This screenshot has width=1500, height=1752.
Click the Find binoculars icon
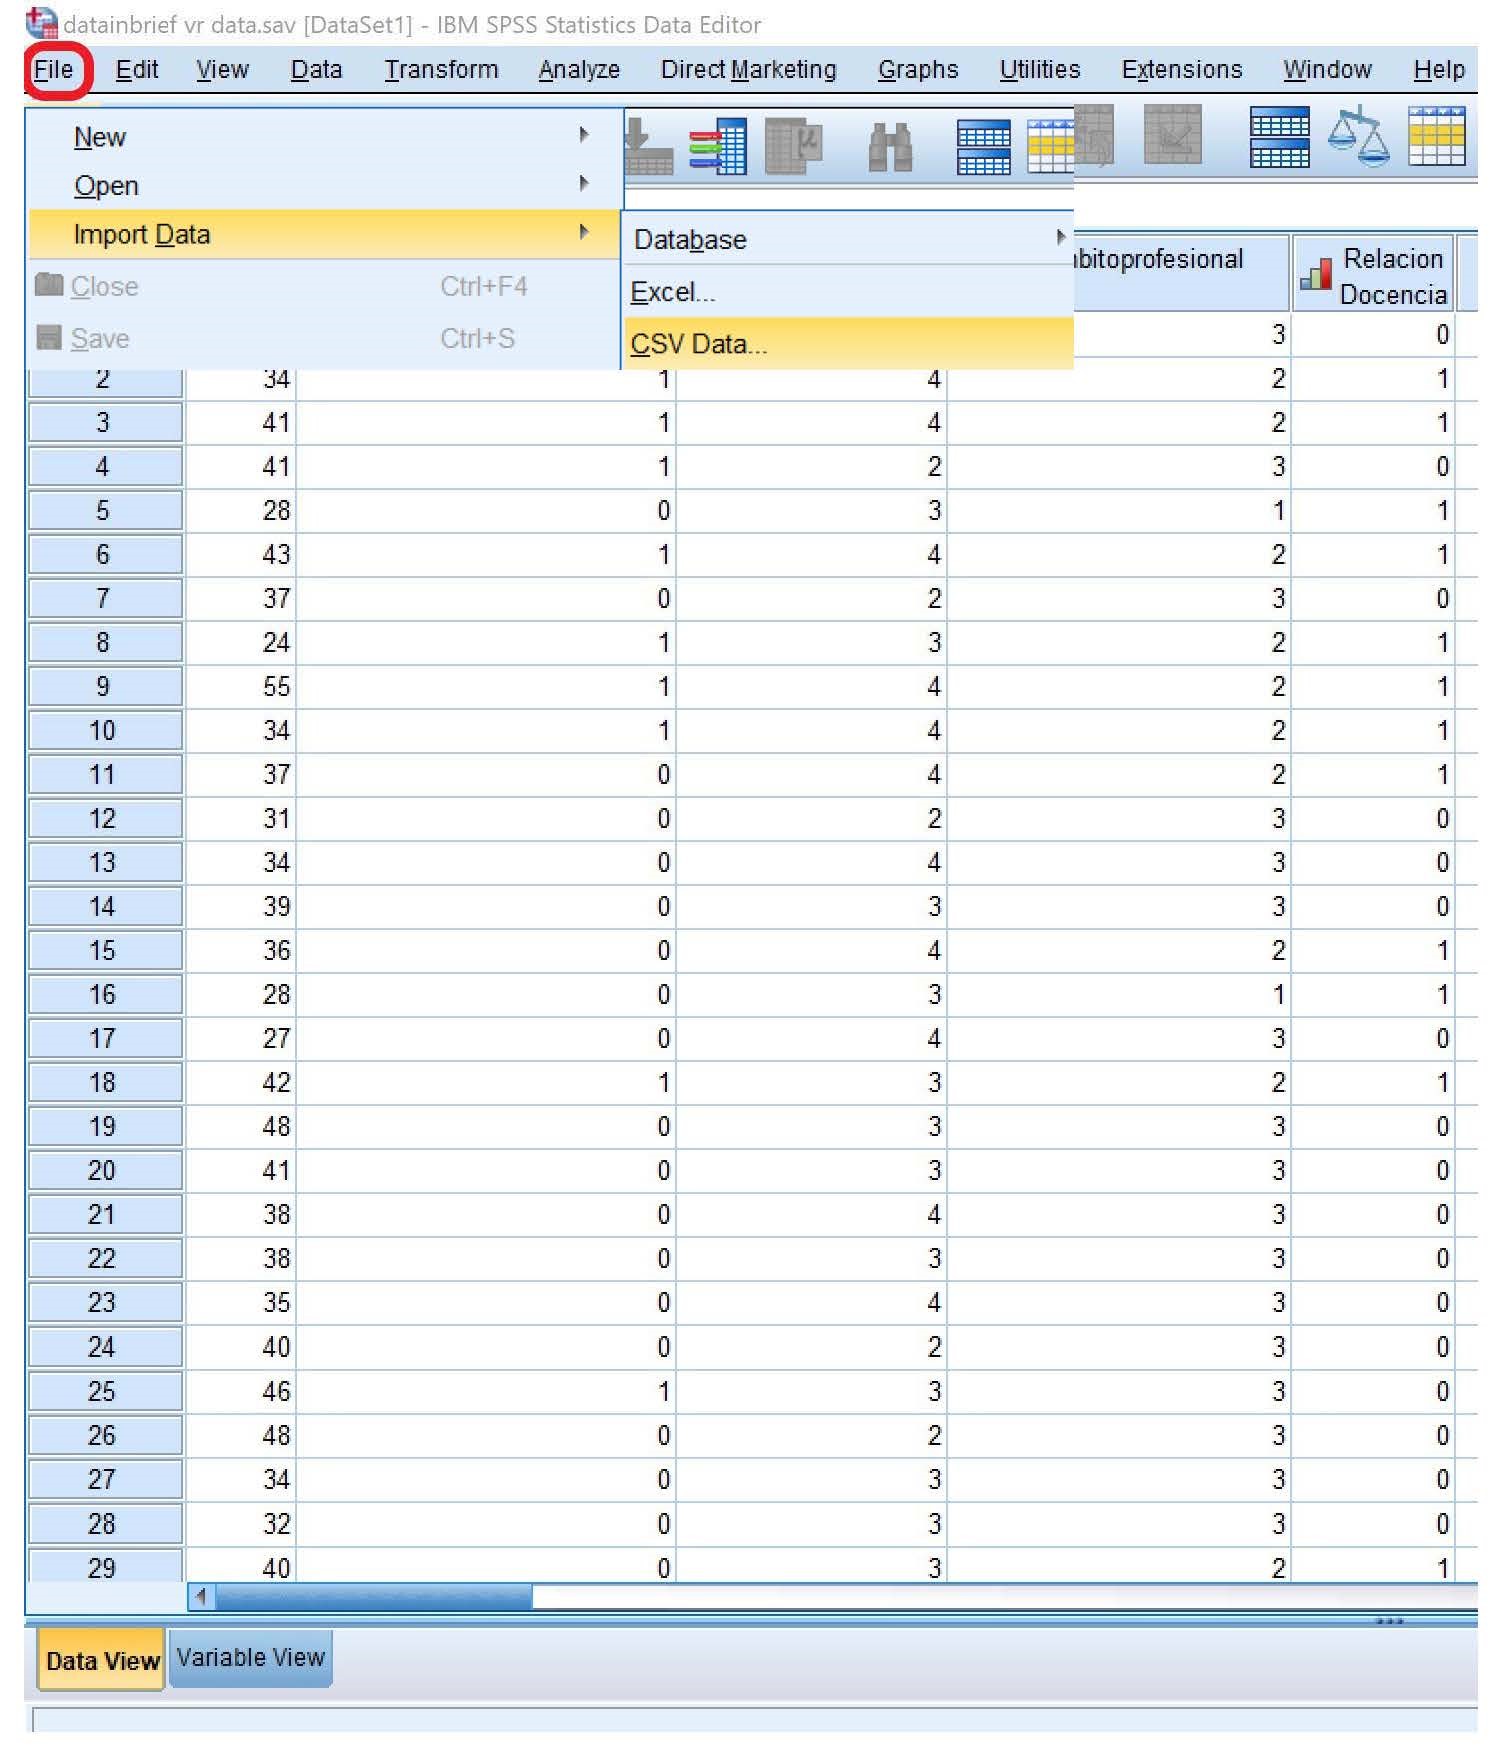(889, 146)
